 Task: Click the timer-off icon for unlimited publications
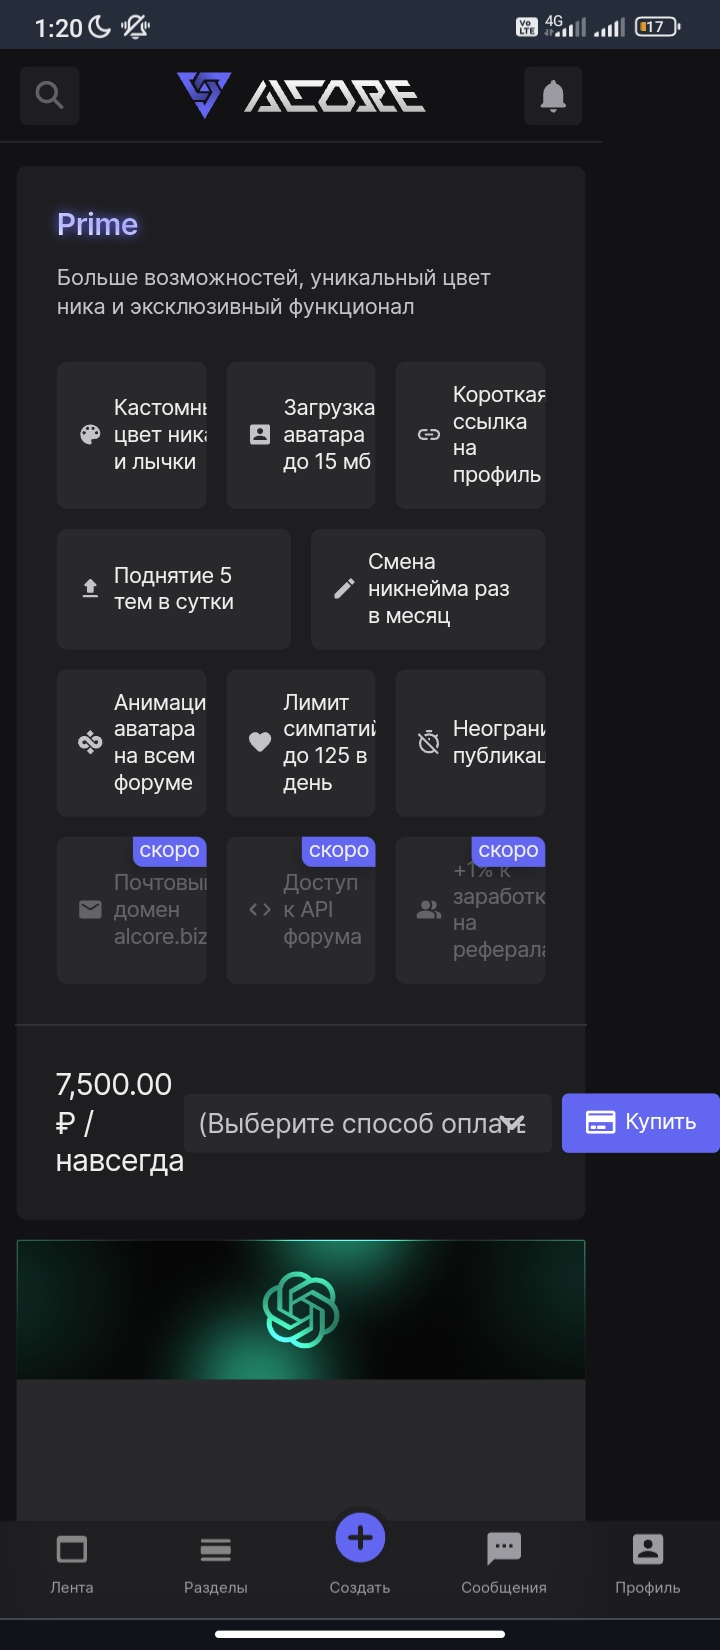click(x=429, y=742)
